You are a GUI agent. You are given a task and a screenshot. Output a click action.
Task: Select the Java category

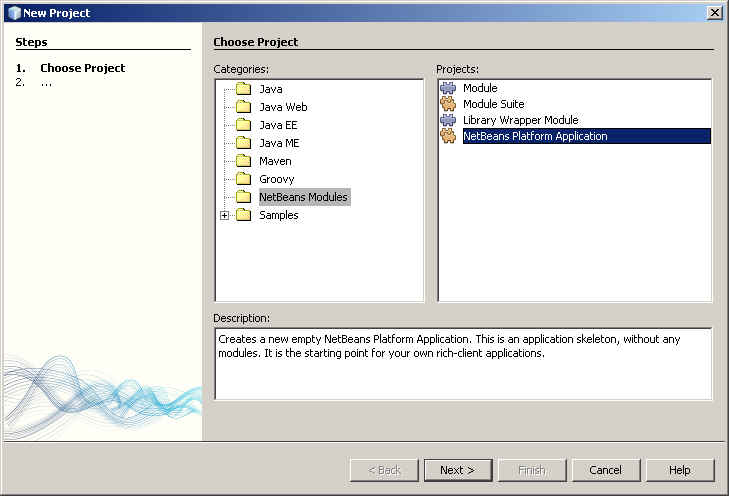click(271, 89)
